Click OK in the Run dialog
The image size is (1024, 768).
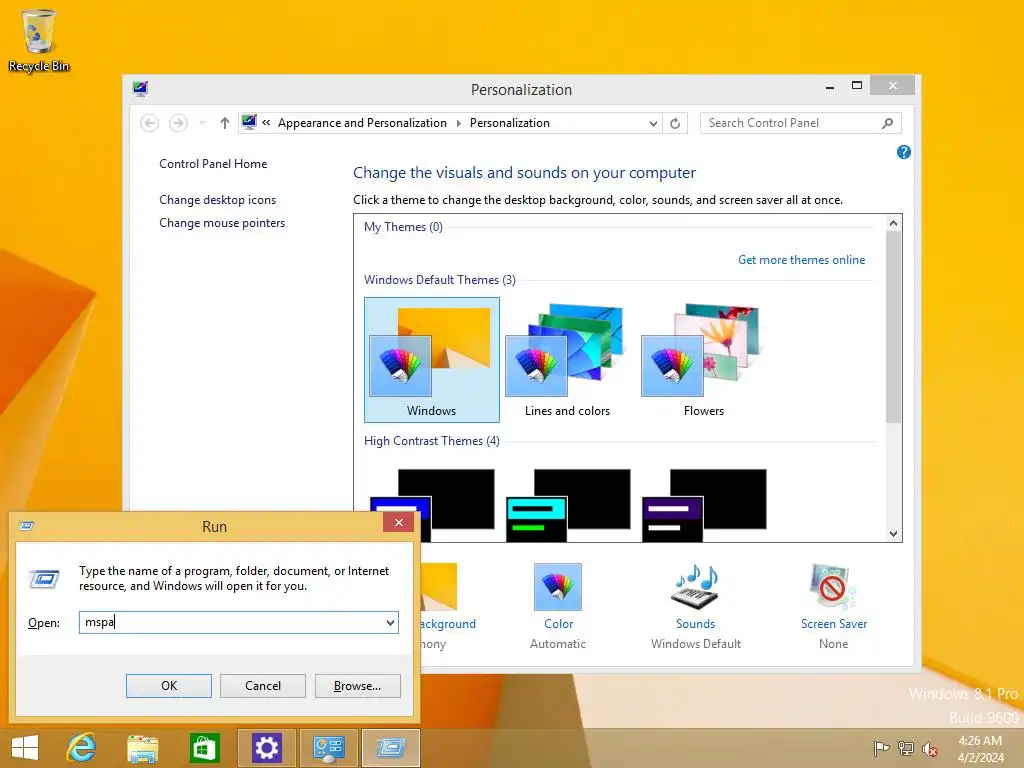[x=168, y=686]
